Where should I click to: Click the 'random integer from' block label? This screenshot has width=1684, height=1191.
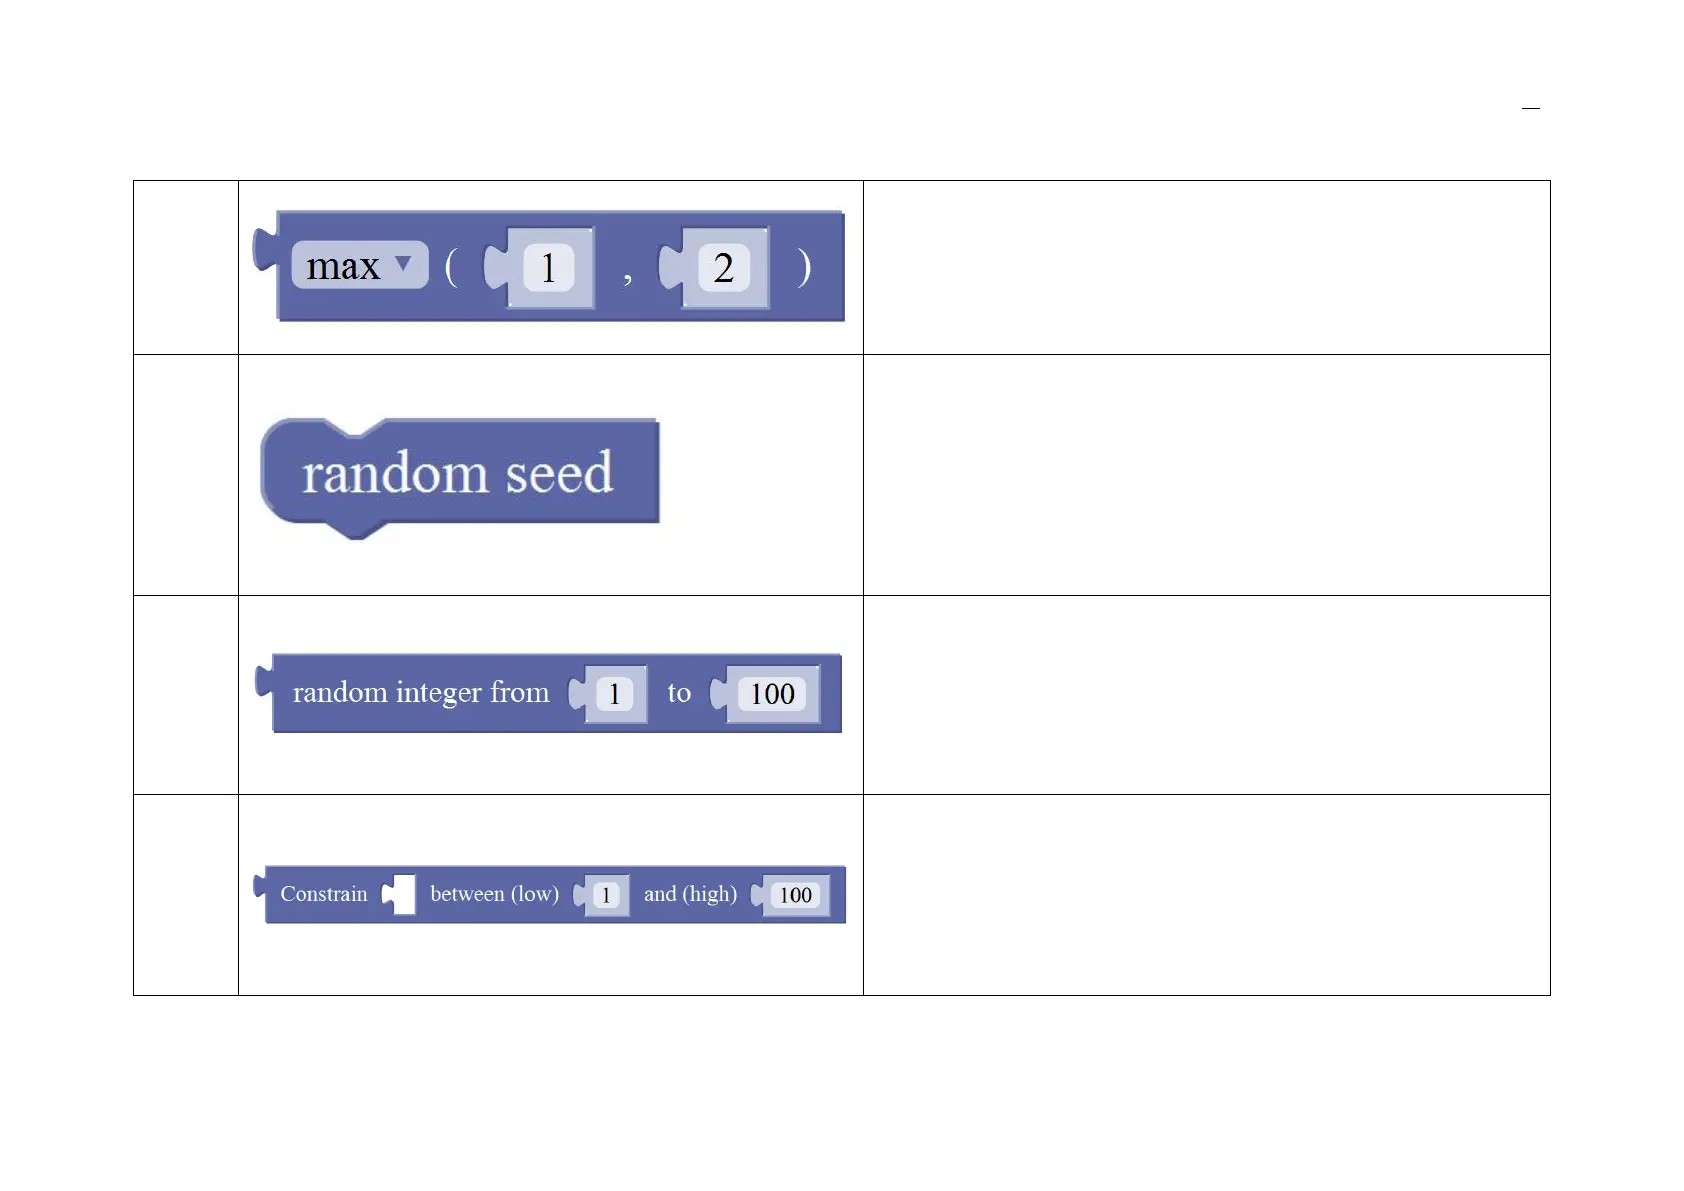click(420, 693)
